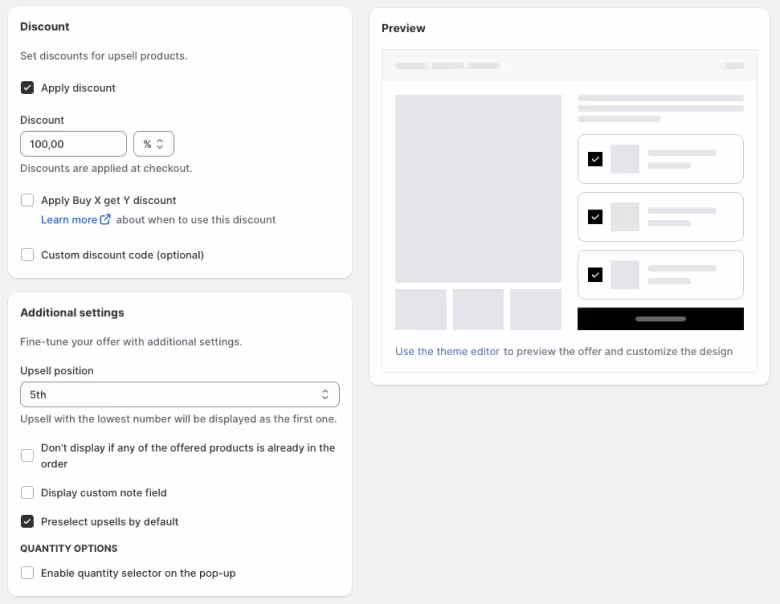Uncheck the Apply discount checkbox
This screenshot has height=604, width=780.
tap(27, 88)
